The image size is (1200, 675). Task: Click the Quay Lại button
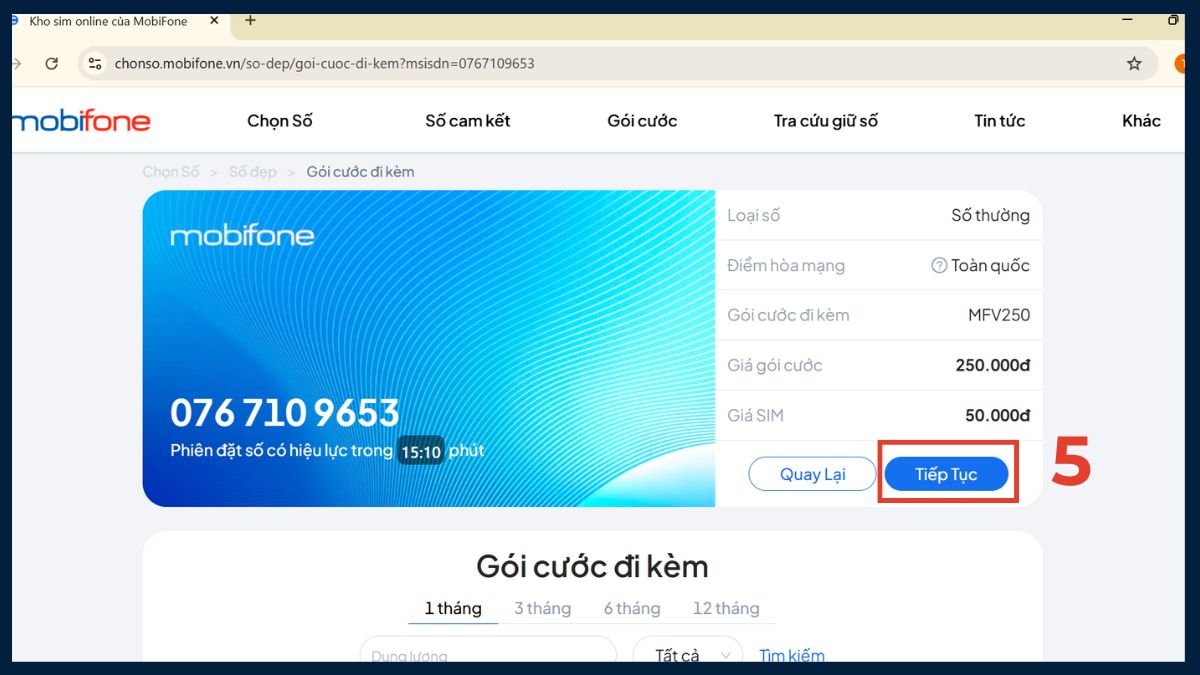(x=812, y=473)
